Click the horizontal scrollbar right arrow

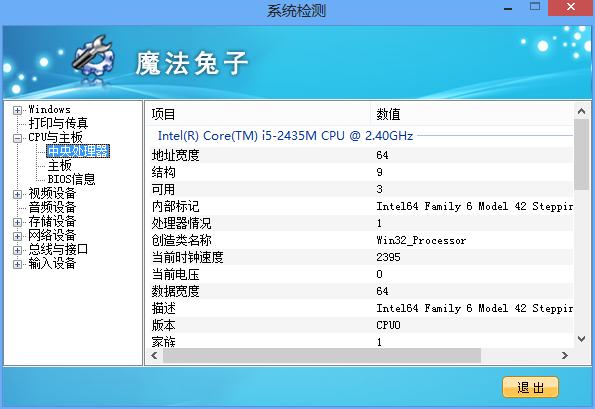pyautogui.click(x=565, y=356)
